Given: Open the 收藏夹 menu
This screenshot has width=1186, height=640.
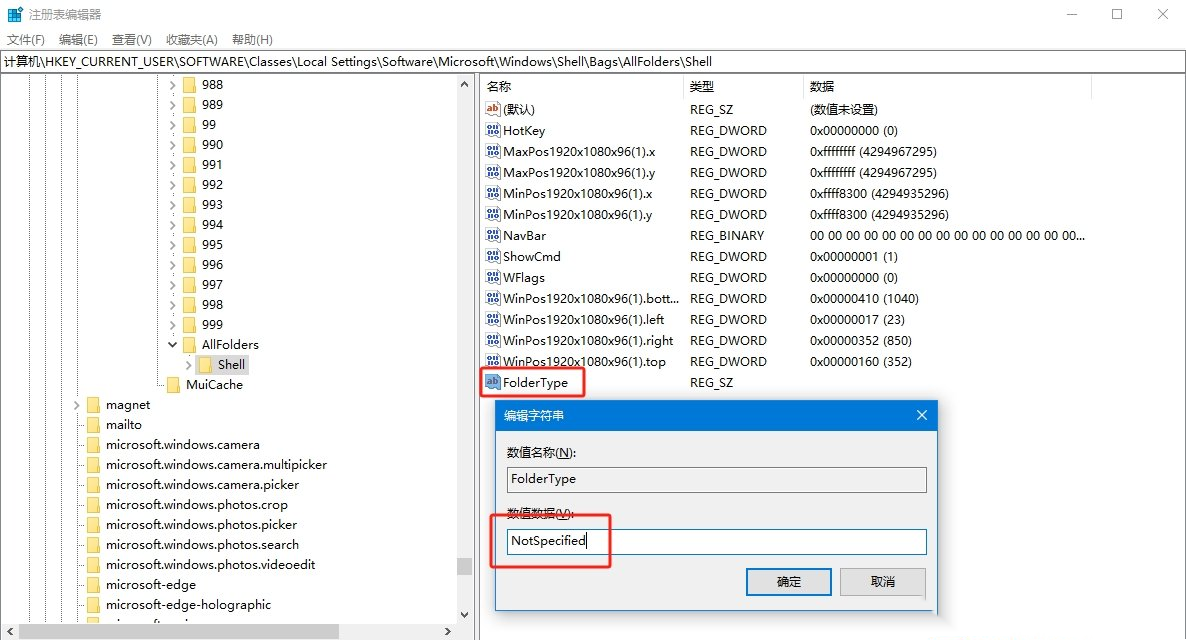Looking at the screenshot, I should [x=190, y=39].
